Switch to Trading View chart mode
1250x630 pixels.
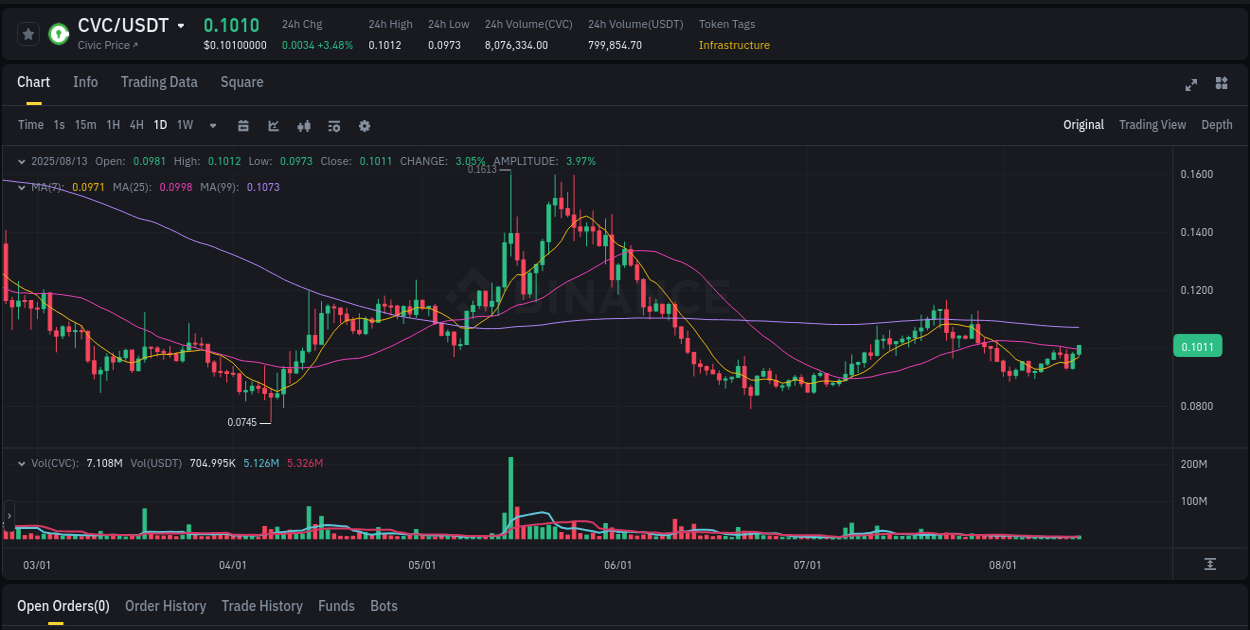[x=1152, y=124]
